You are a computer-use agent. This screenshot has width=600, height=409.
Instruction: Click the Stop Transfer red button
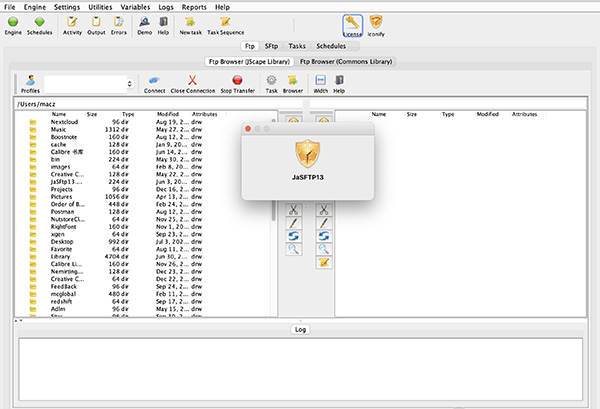click(x=237, y=80)
